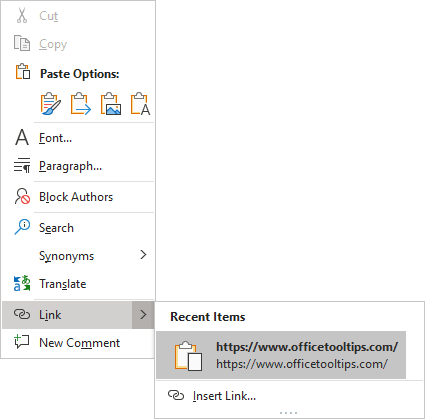Screen dimensions: 425x419
Task: Click the Block Authors person icon
Action: 22,196
